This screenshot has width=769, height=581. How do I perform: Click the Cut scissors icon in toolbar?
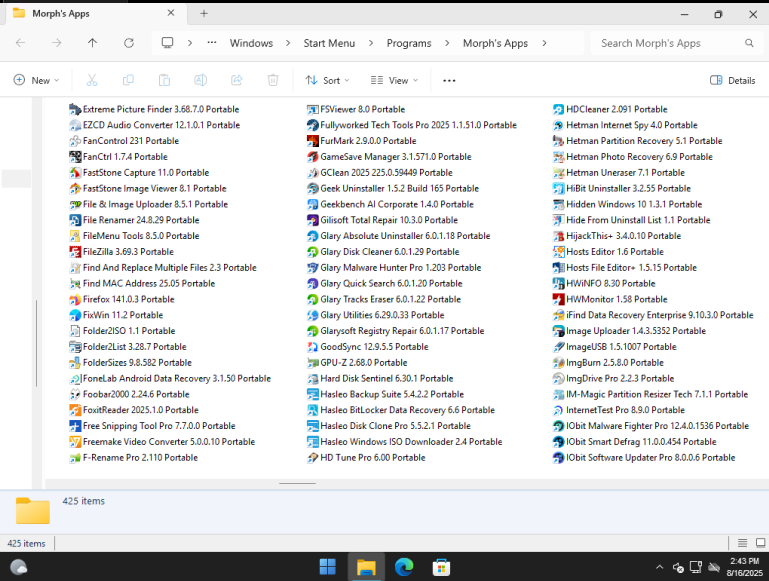coord(92,80)
